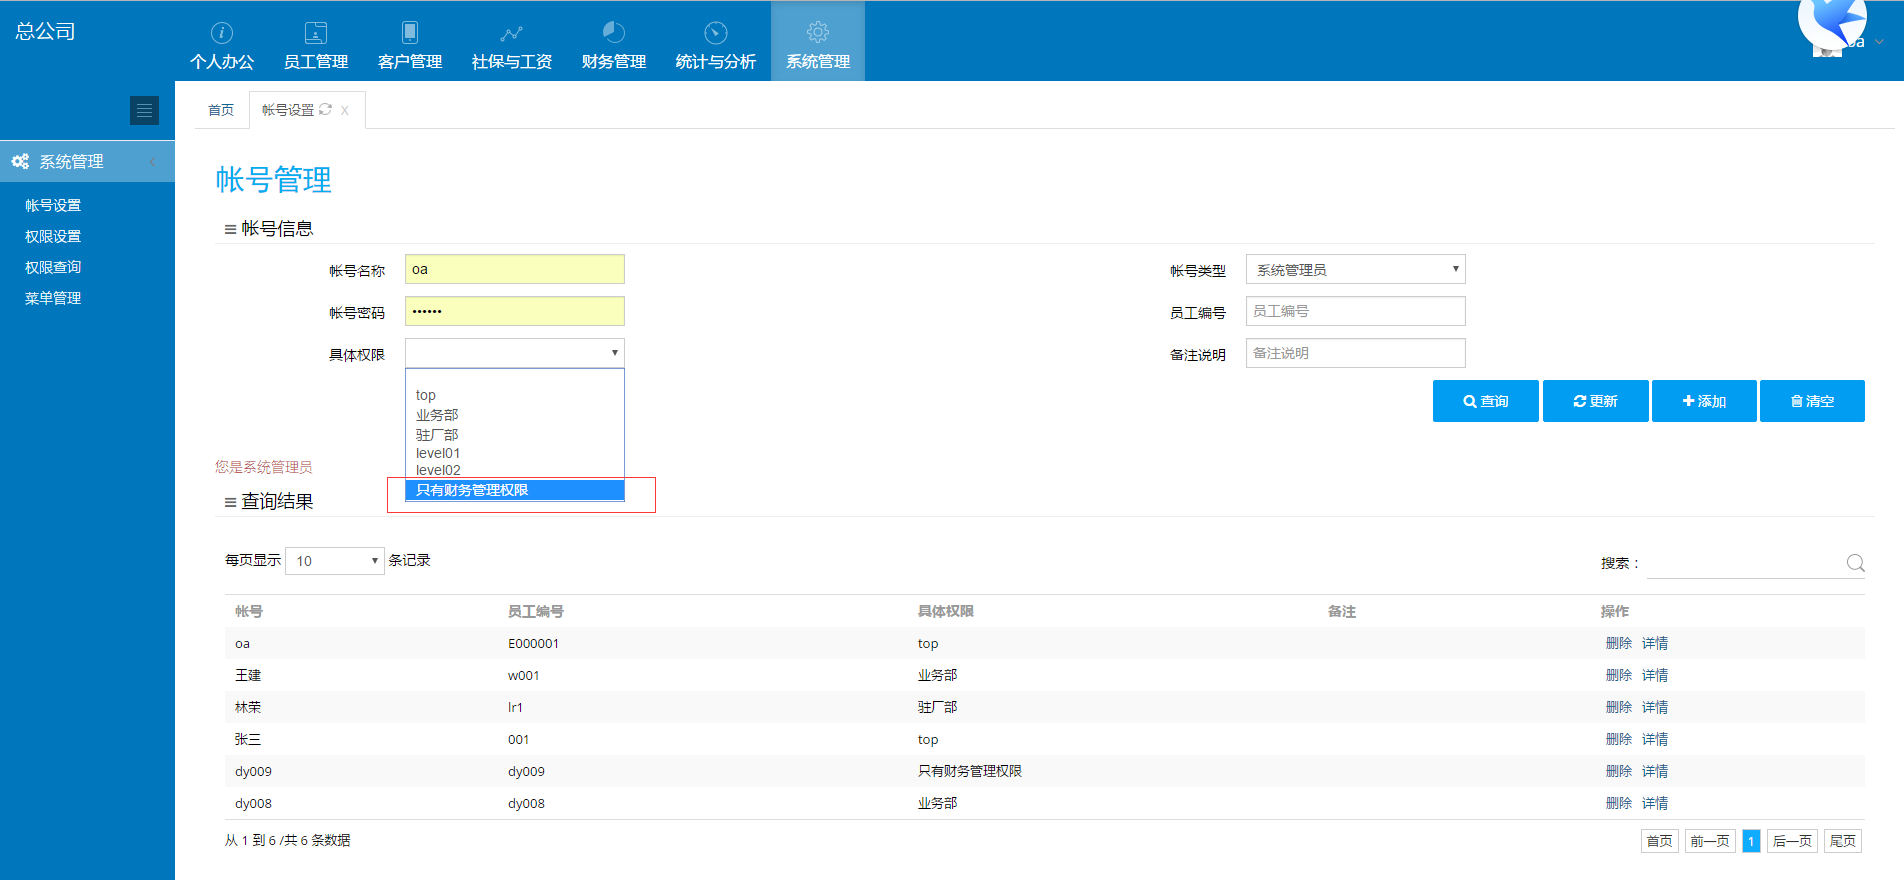Open 每页显示 records count dropdown
Screen dimensions: 1904x880
point(335,561)
